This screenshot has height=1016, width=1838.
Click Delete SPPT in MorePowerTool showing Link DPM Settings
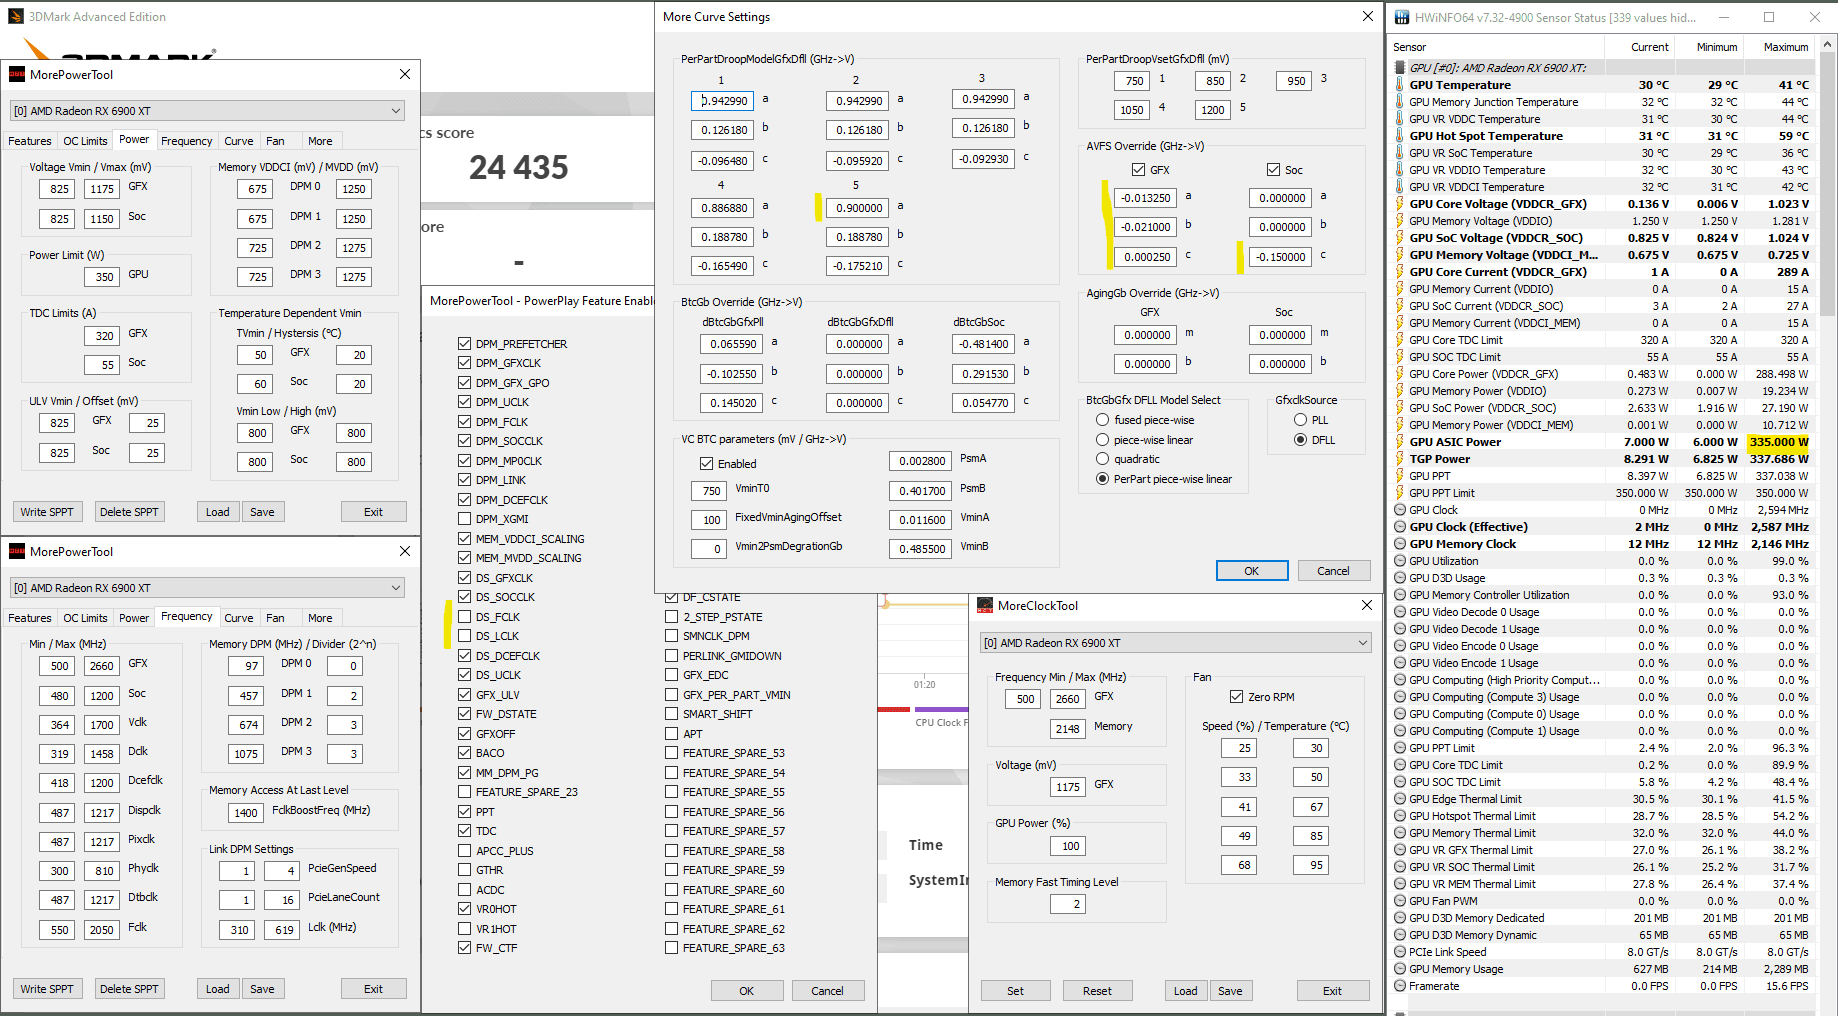point(129,989)
